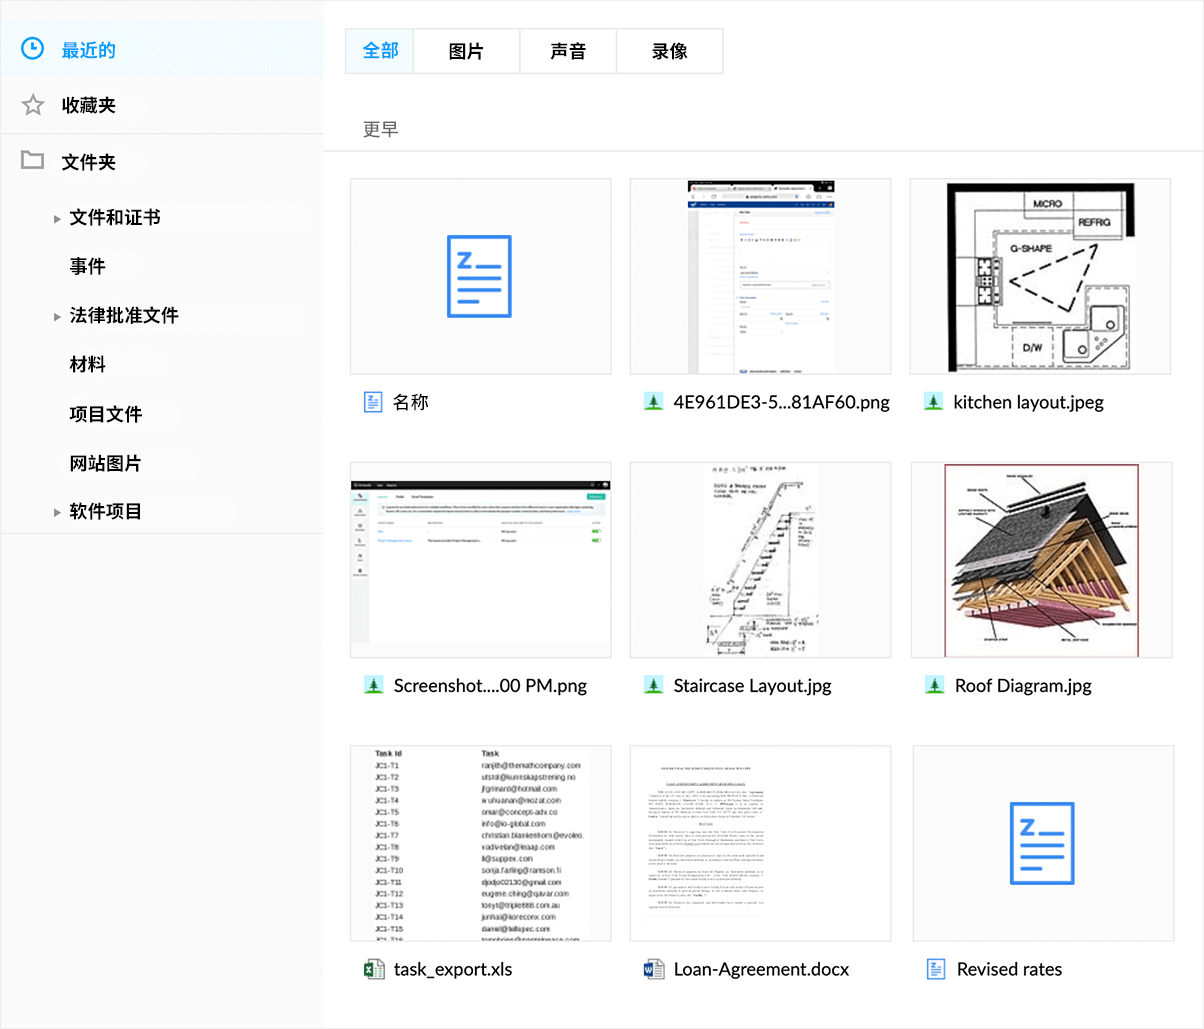1204x1029 pixels.
Task: Select the 录像 filter tab
Action: (669, 51)
